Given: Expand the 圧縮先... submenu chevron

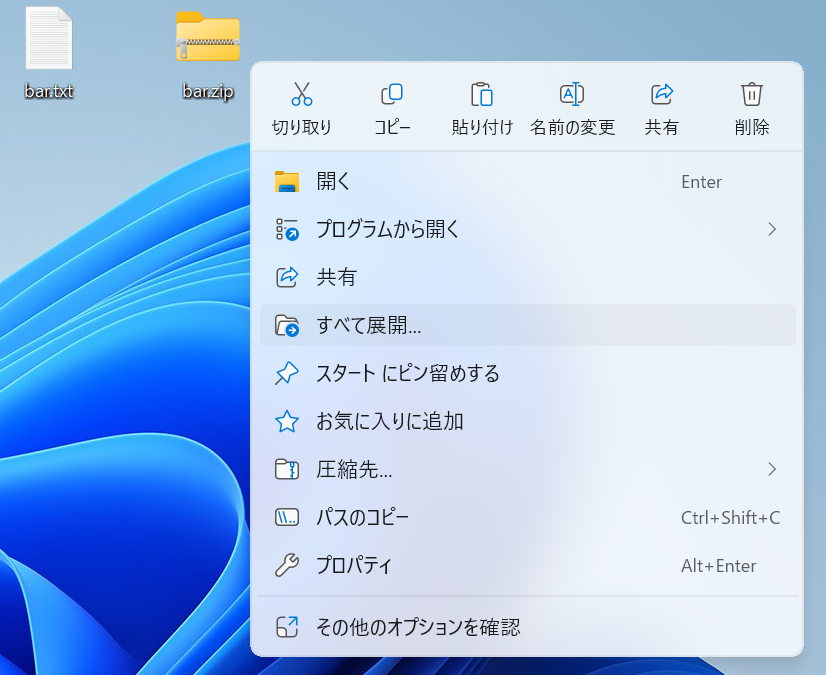Looking at the screenshot, I should pos(771,469).
